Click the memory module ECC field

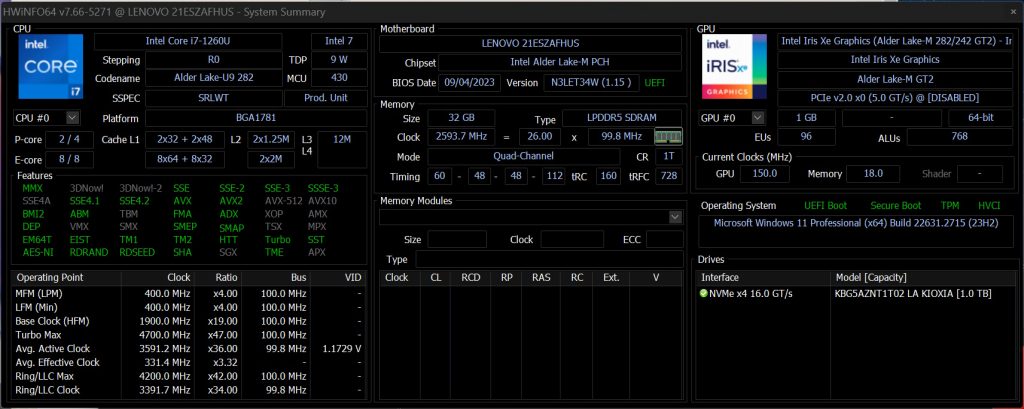pyautogui.click(x=664, y=240)
